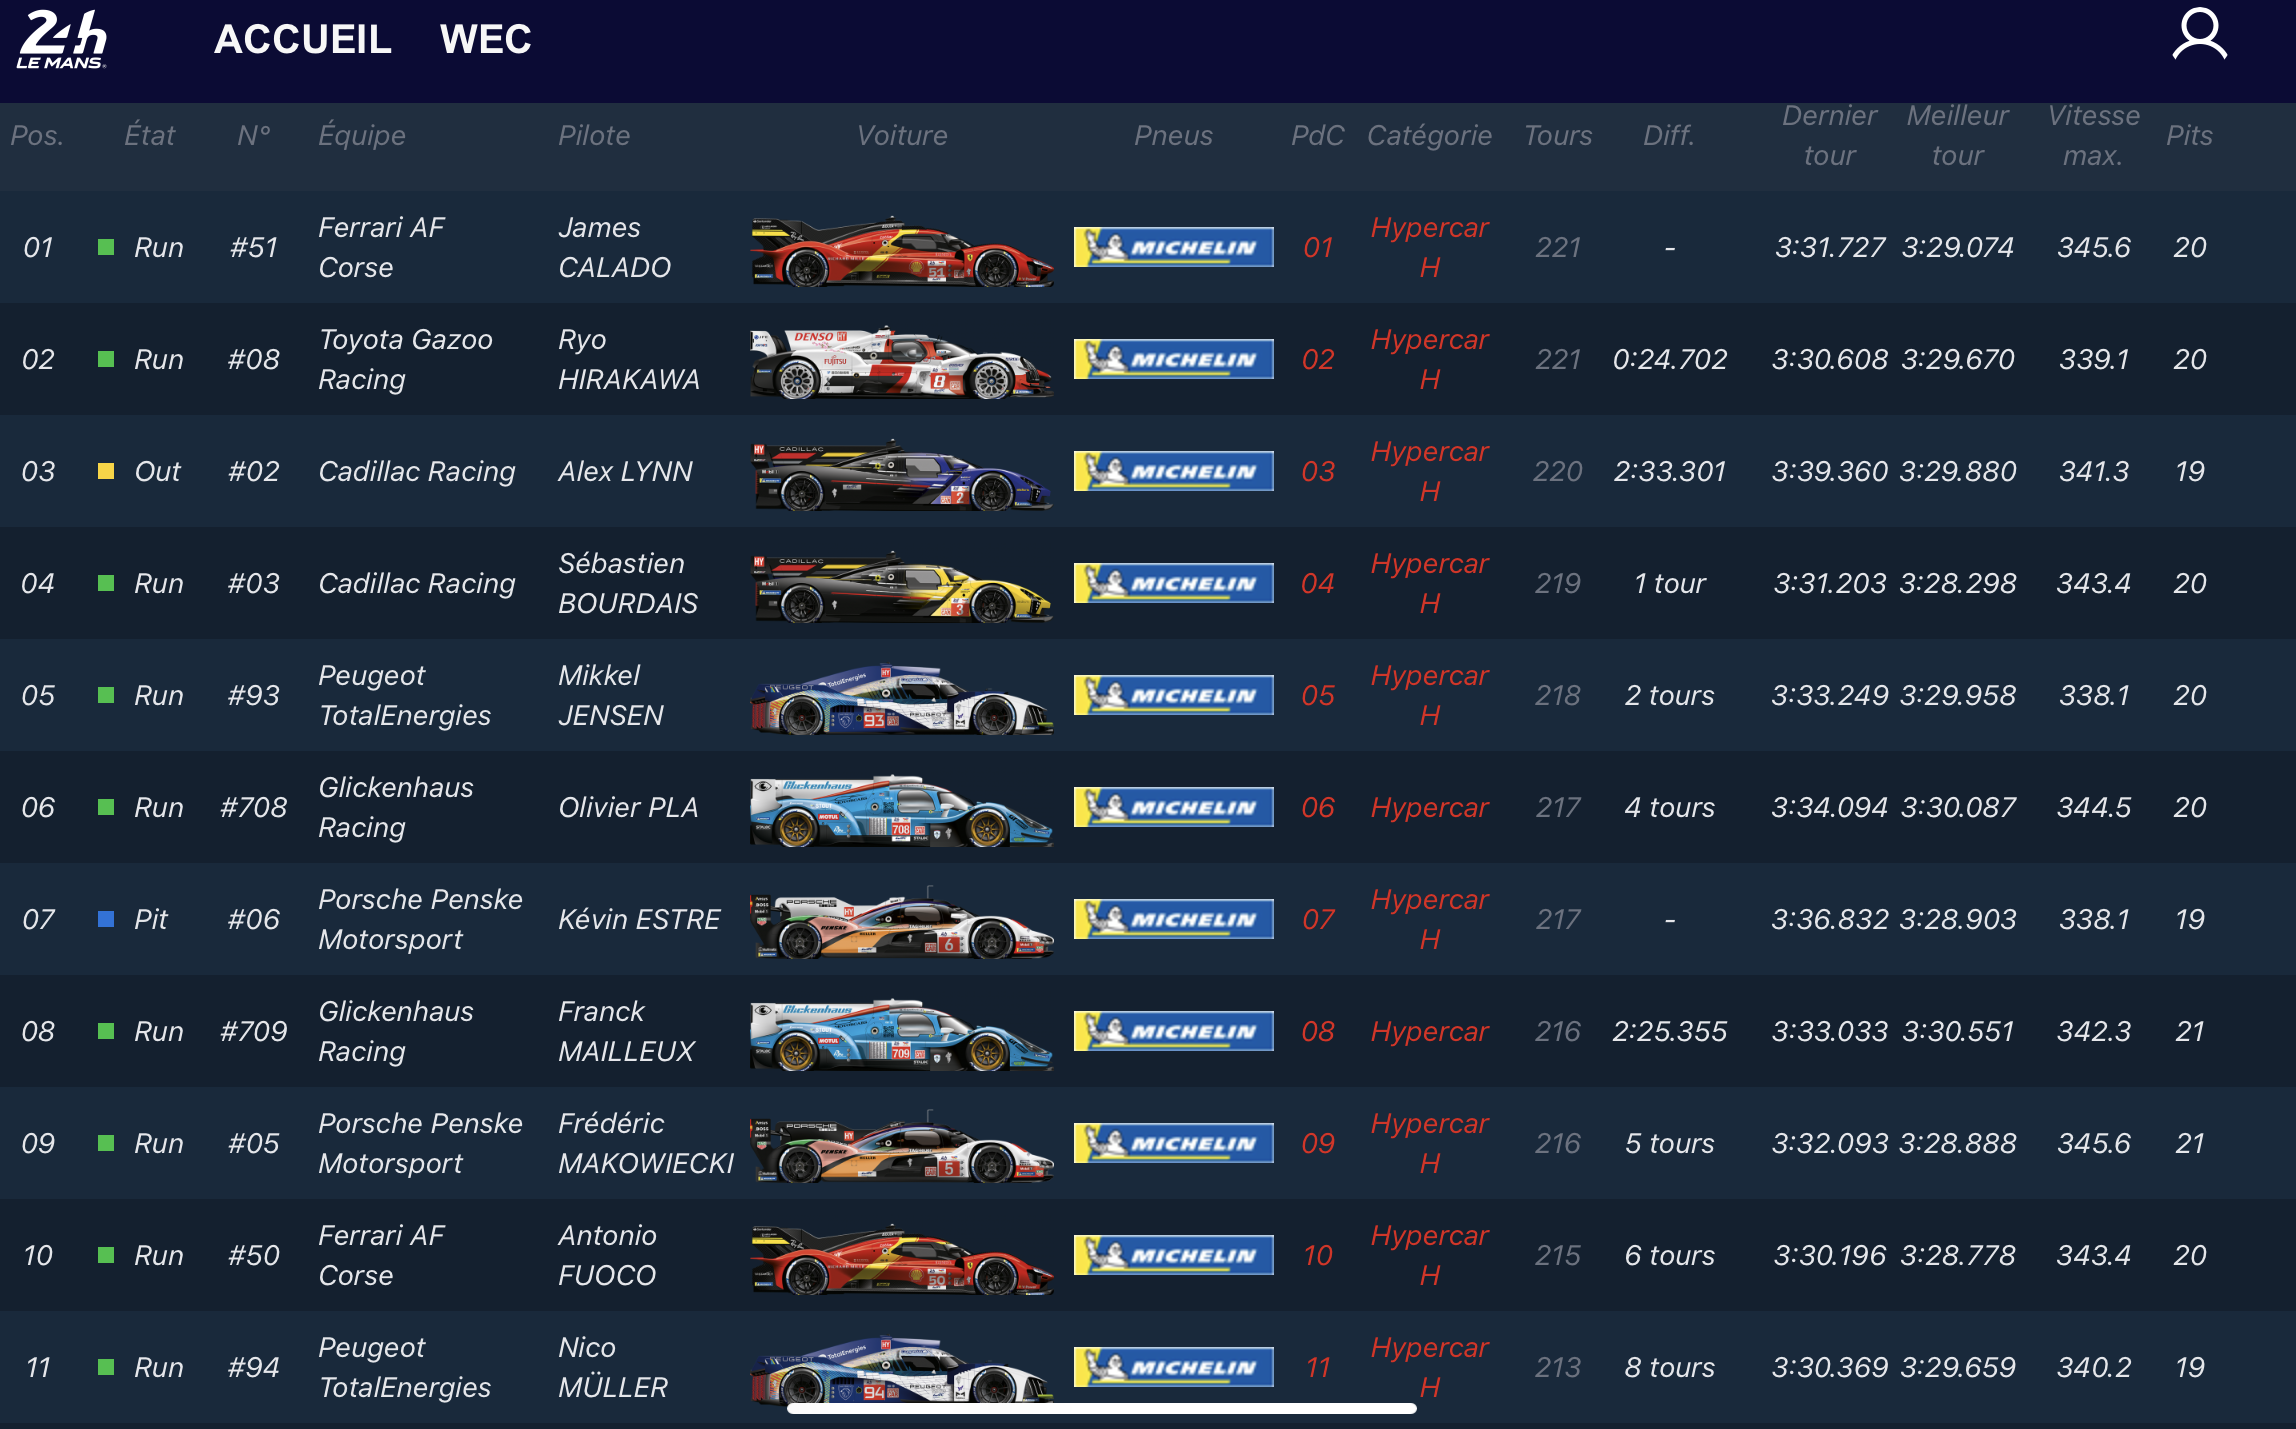Click top speed value 344.5
This screenshot has height=1429, width=2296.
2093,807
